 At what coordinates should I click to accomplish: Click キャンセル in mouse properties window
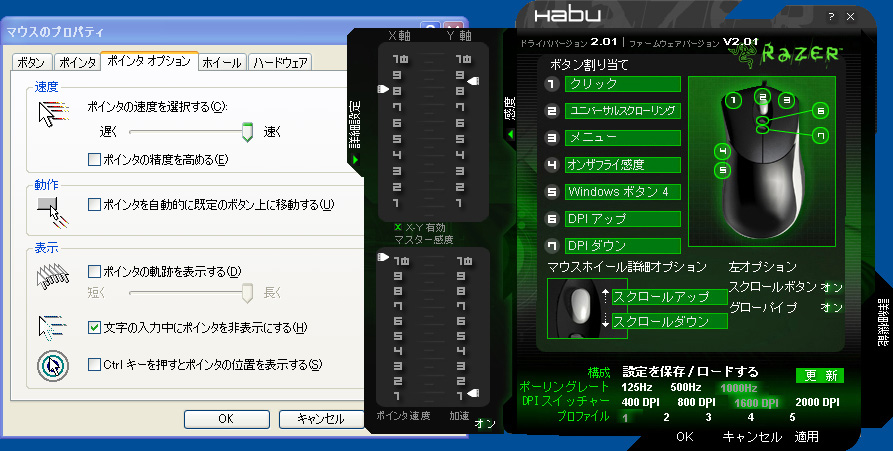[x=321, y=419]
